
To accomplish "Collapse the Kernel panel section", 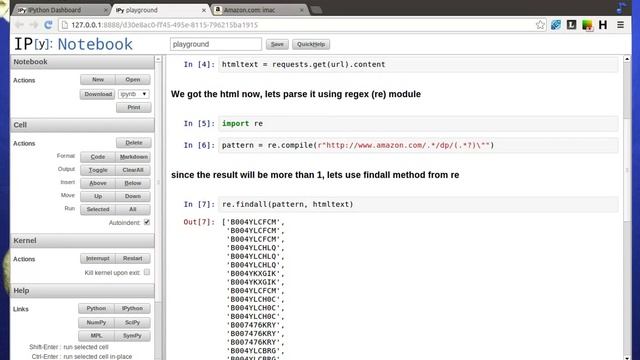I will [x=82, y=240].
